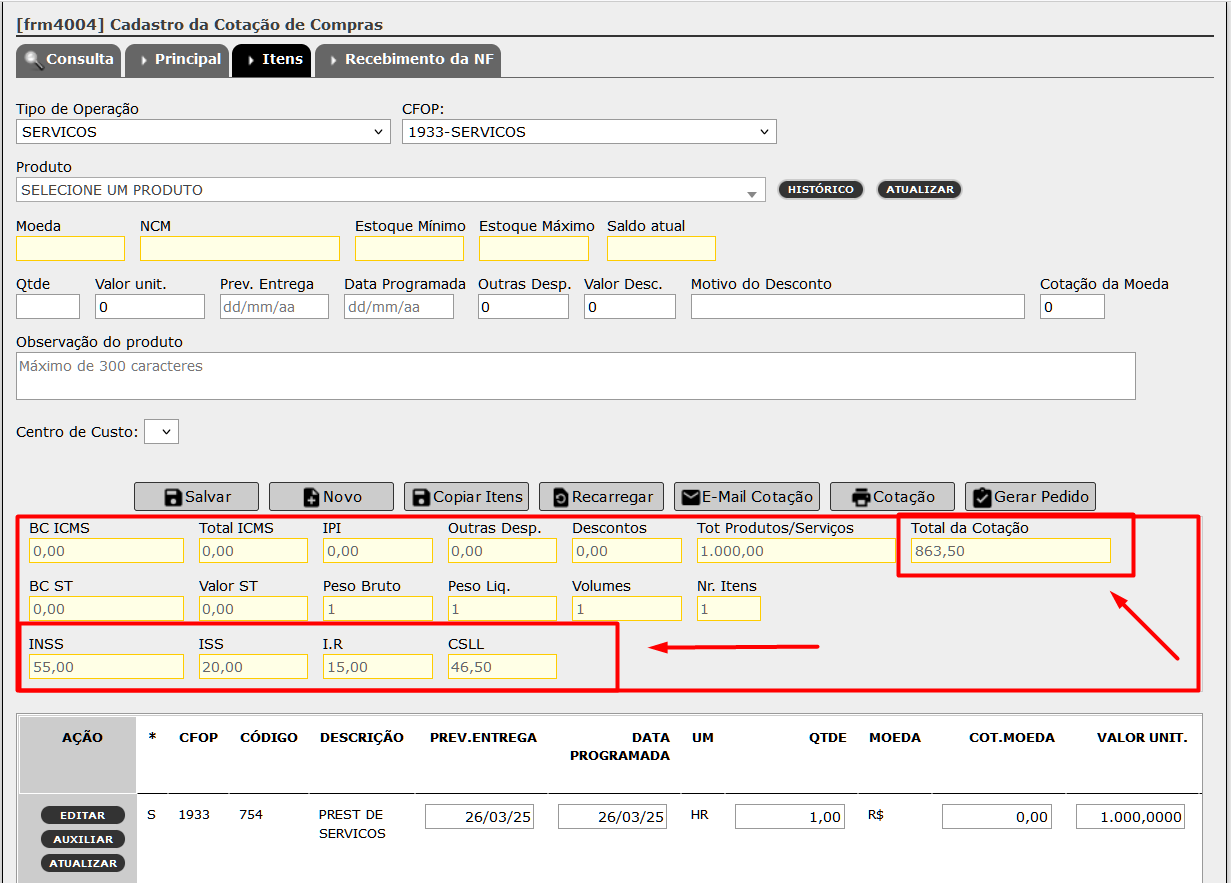Click EDITAR for the PREST DE SERVICOS row
This screenshot has width=1231, height=883.
(83, 815)
